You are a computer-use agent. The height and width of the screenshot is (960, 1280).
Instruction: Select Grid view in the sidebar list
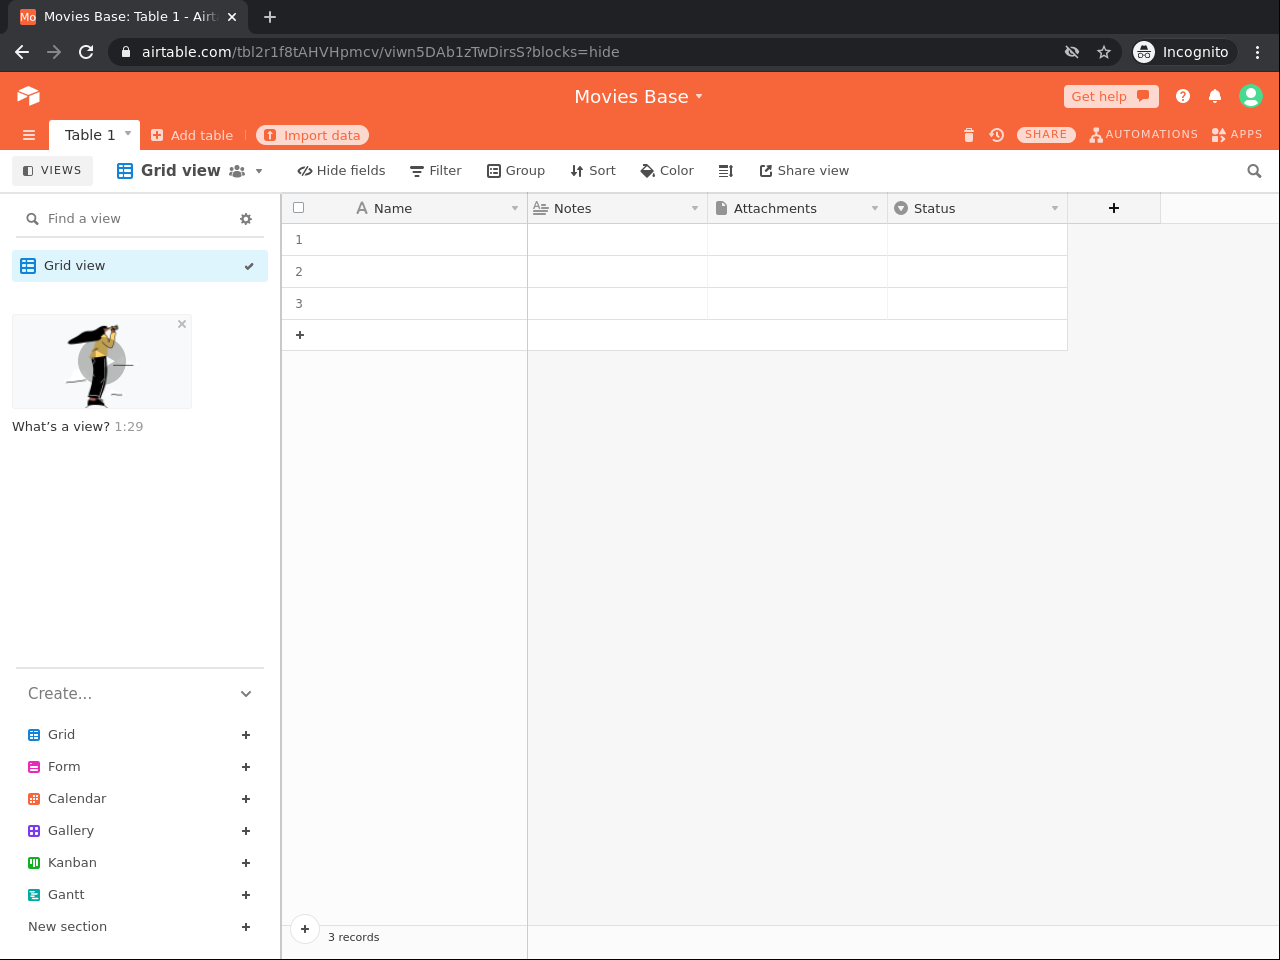pos(140,266)
